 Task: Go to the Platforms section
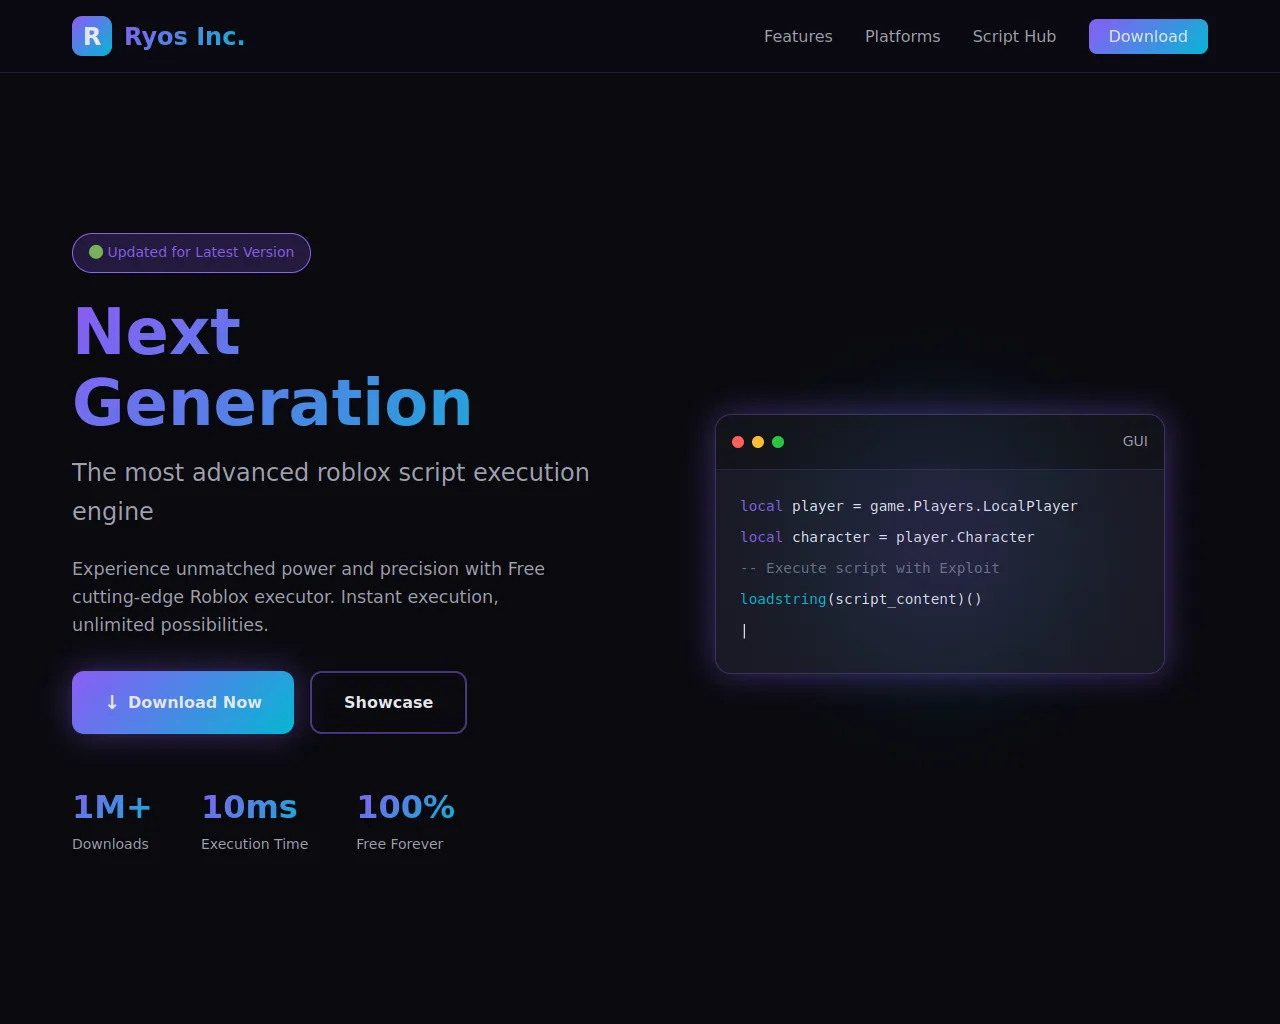[x=902, y=36]
